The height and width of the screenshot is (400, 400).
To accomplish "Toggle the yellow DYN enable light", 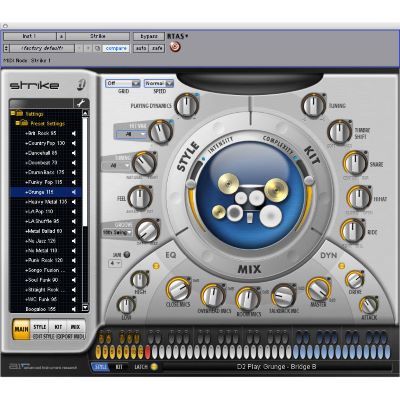I will (x=341, y=266).
